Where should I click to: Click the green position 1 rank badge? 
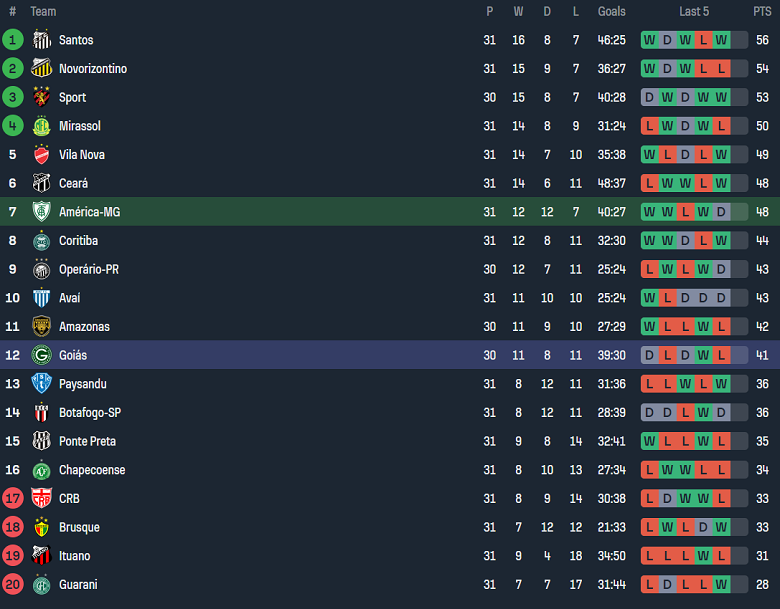(13, 40)
